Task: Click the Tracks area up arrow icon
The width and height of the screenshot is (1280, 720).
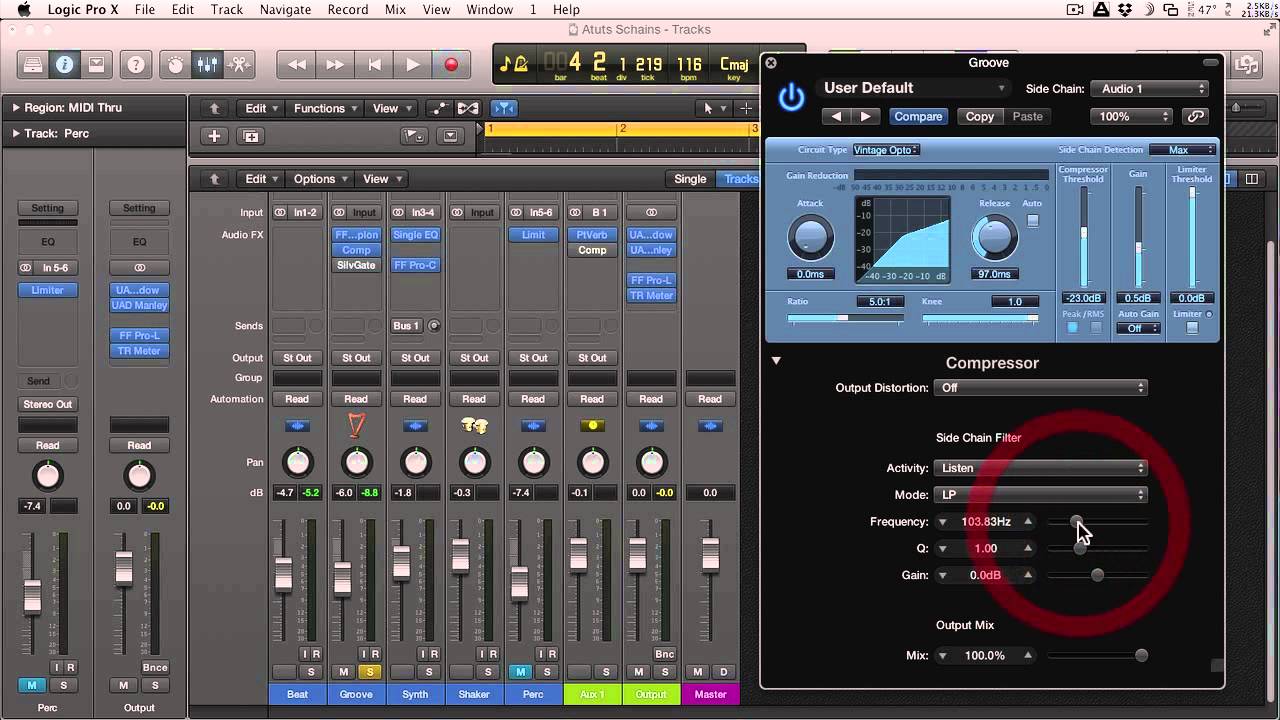Action: (214, 108)
